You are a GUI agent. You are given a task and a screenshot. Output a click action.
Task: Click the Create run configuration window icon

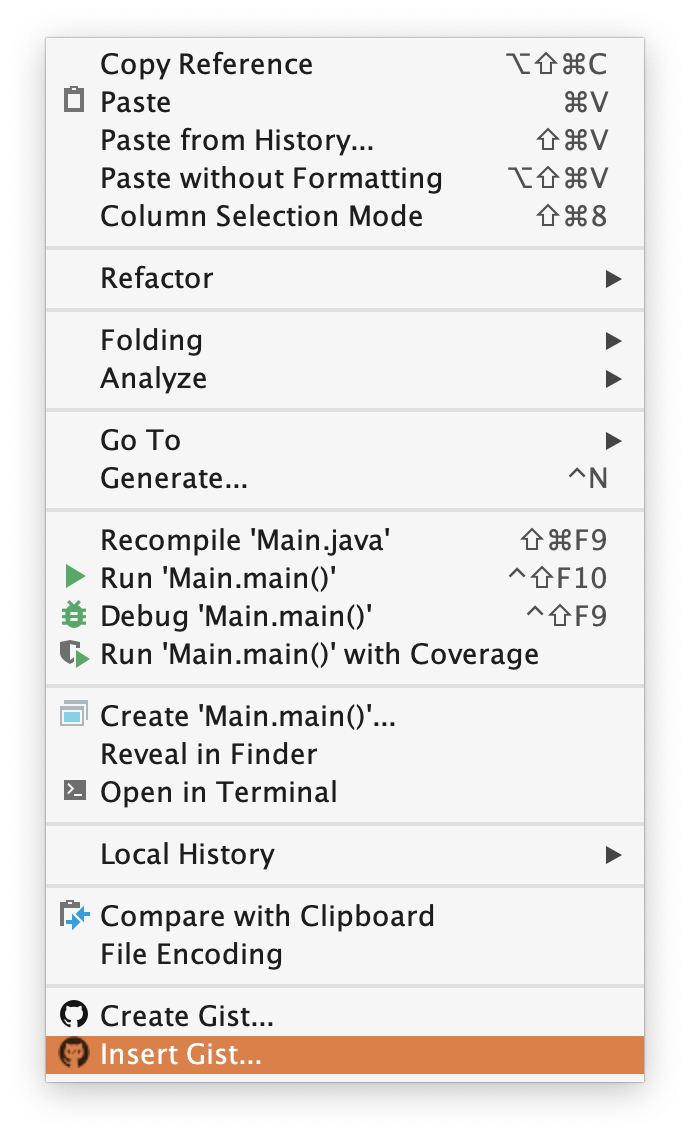[x=74, y=716]
